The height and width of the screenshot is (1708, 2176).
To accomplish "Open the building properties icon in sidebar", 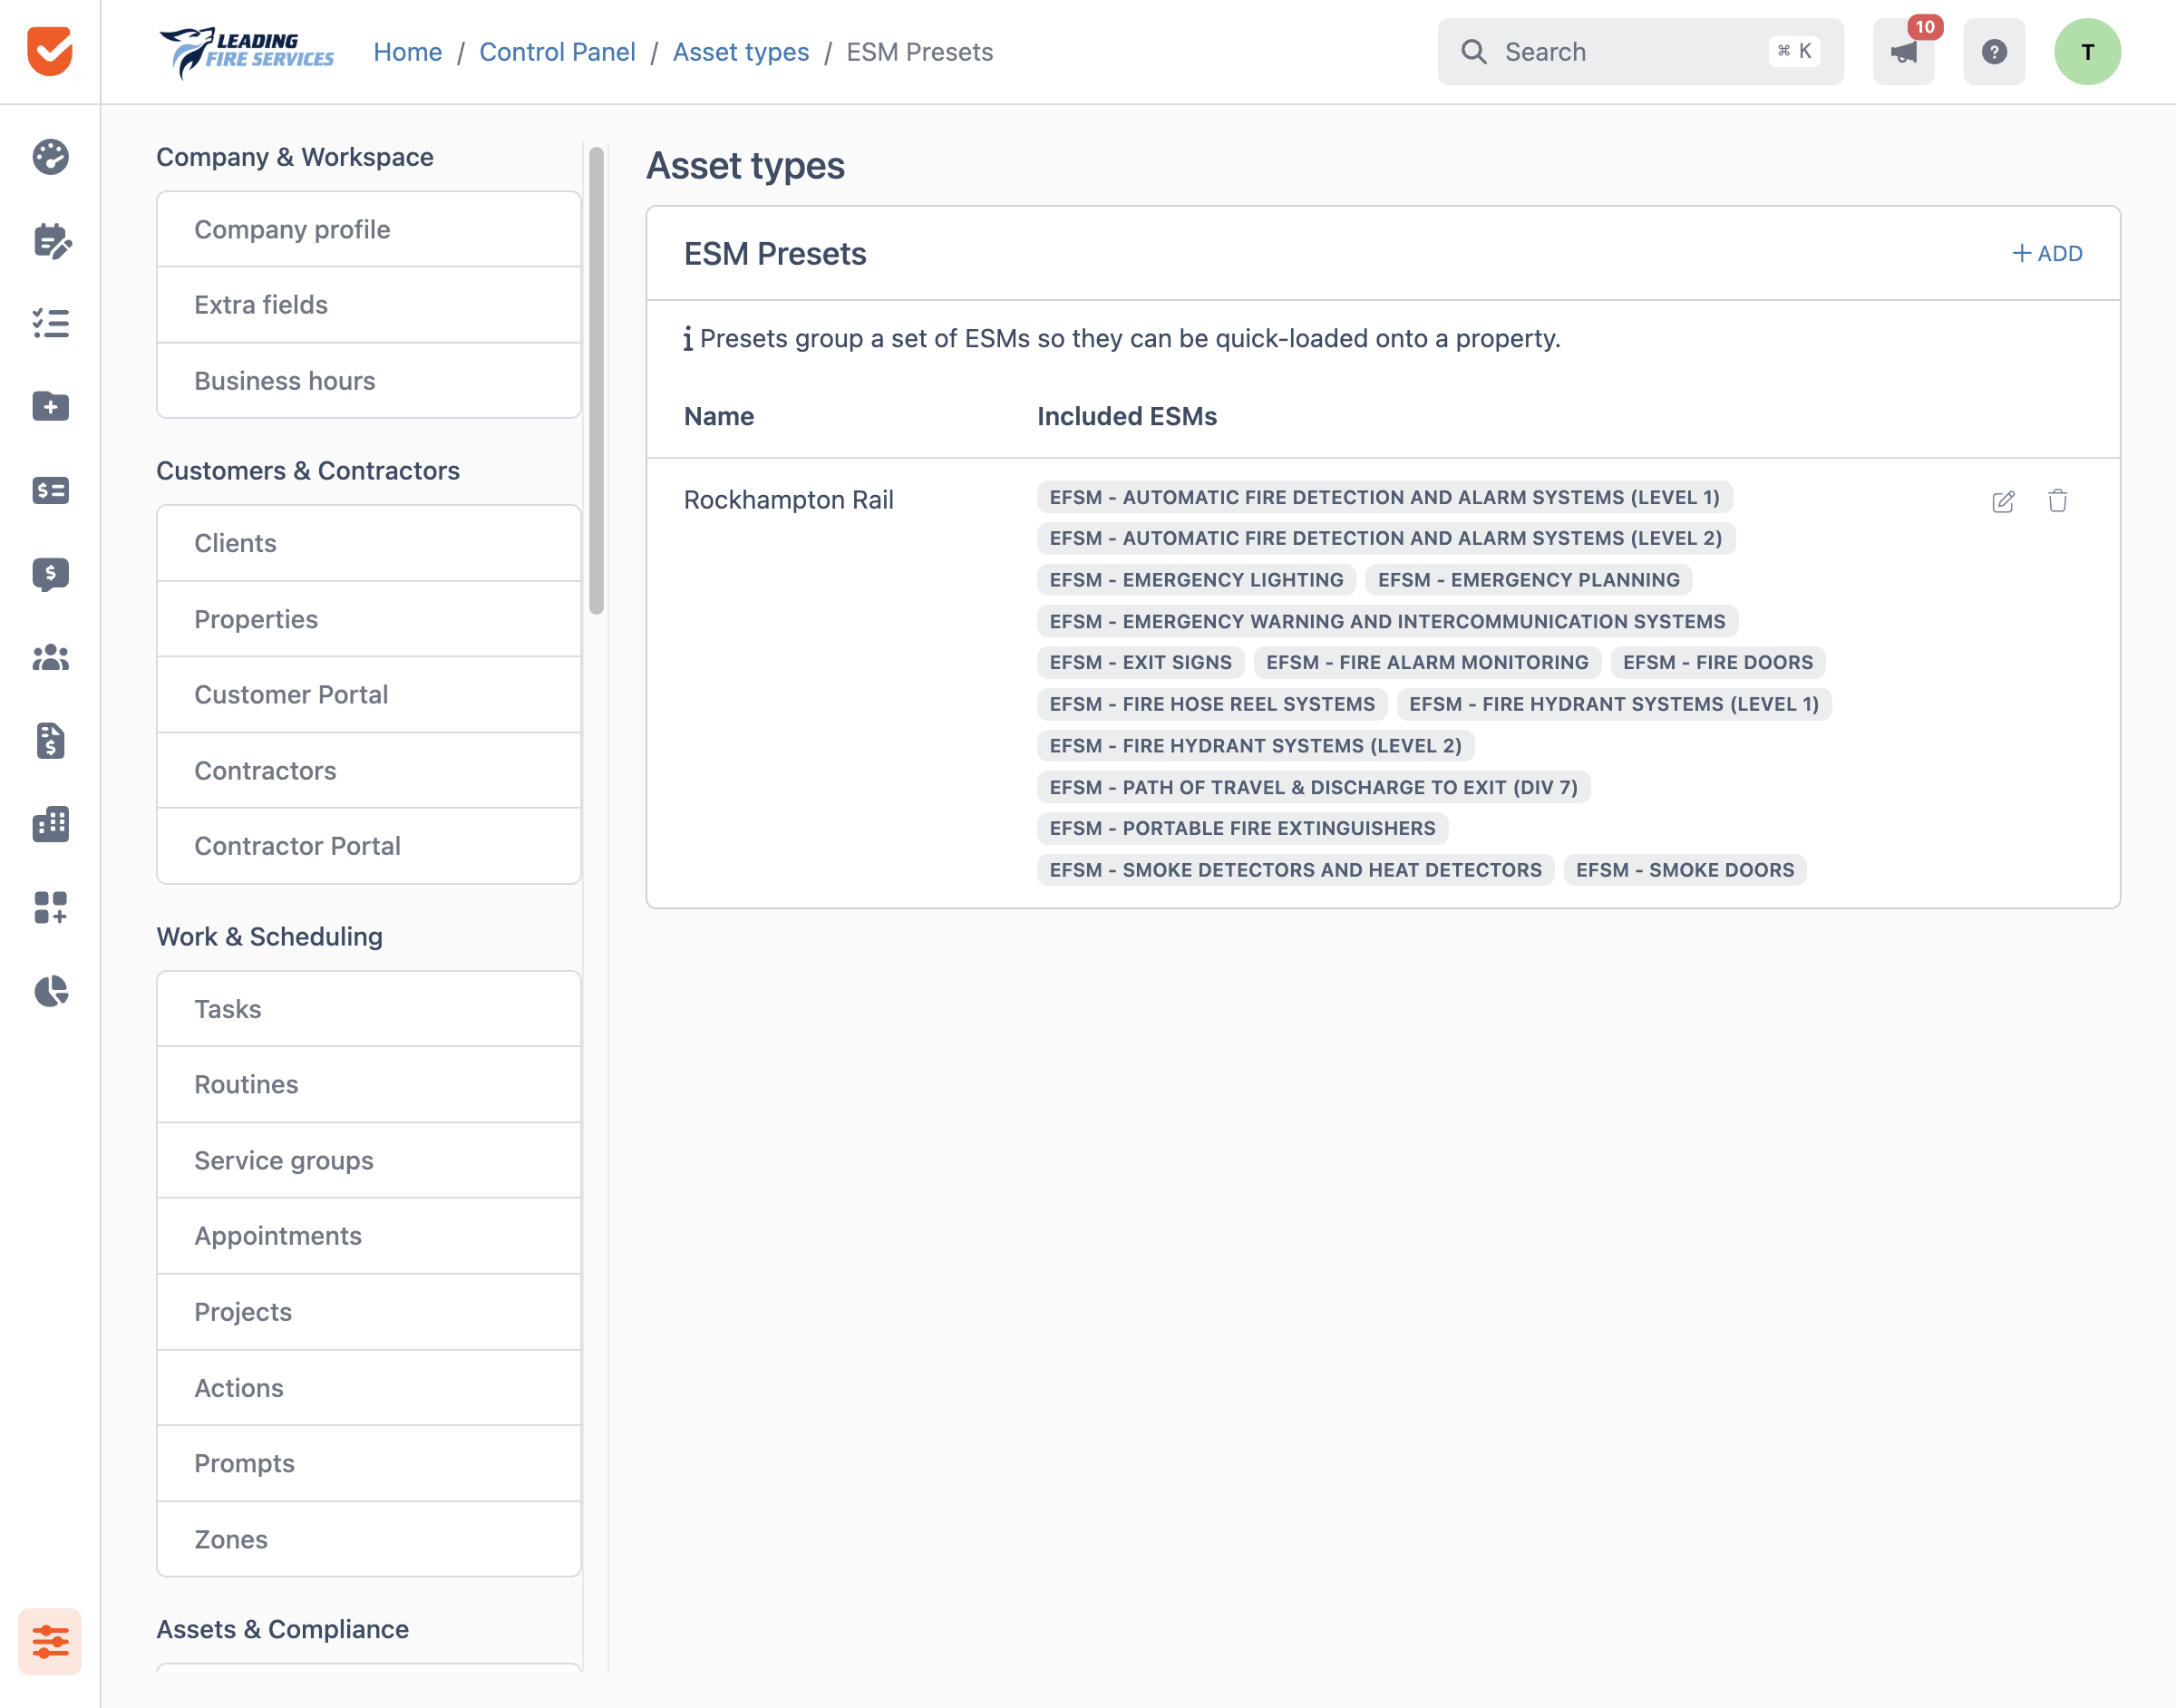I will pyautogui.click(x=50, y=824).
